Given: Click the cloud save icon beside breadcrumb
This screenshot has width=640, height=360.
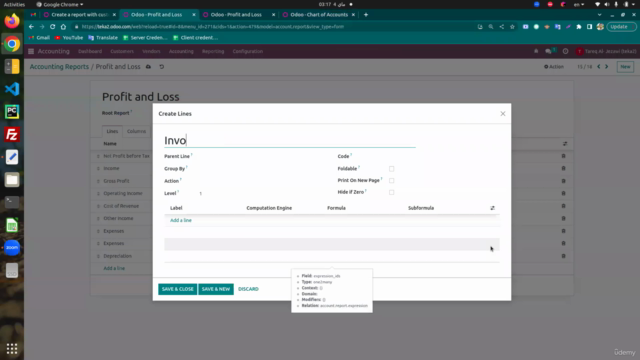Looking at the screenshot, I should pyautogui.click(x=149, y=67).
